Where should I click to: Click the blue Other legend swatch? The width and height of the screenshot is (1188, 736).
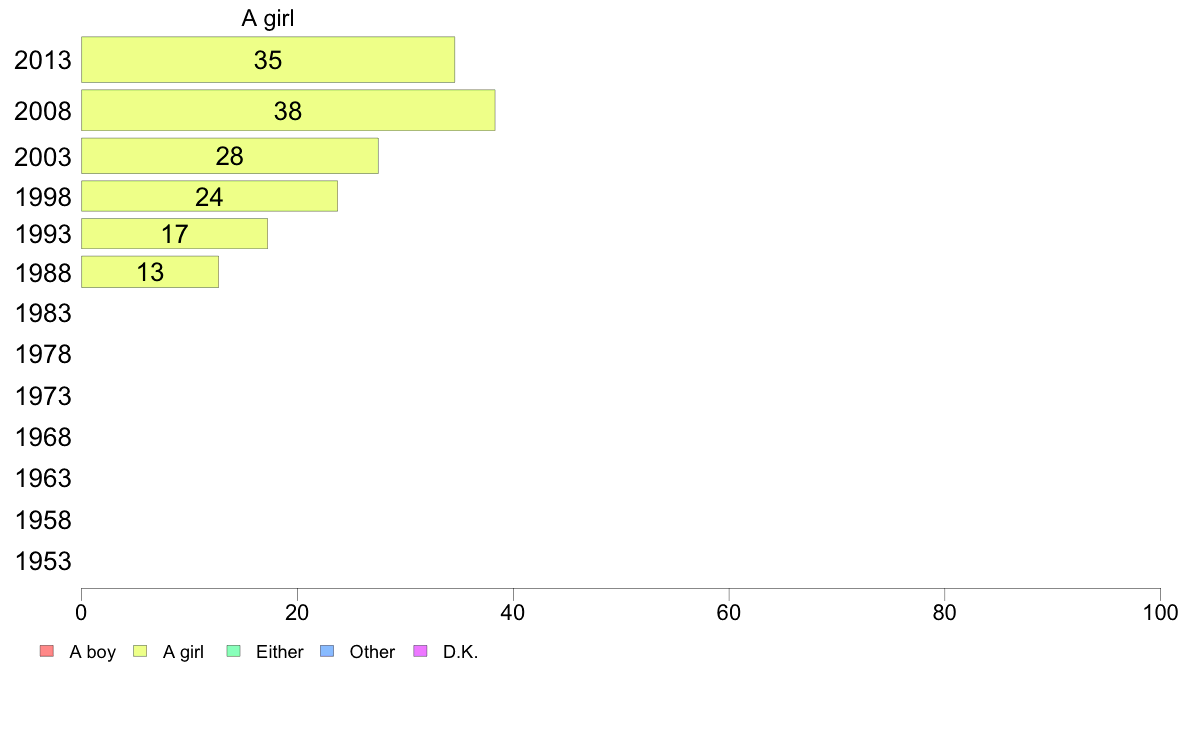coord(327,651)
